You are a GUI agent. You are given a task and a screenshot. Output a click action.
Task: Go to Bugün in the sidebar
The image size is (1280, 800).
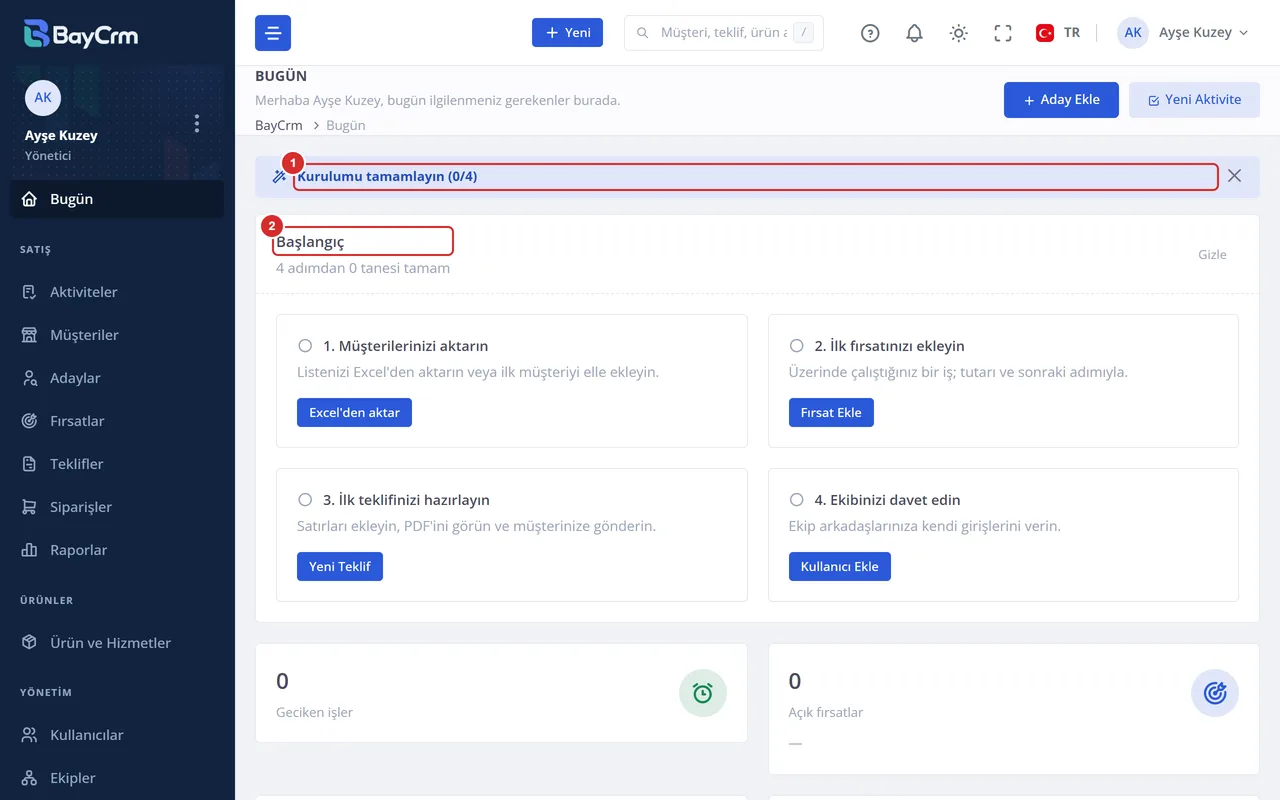click(117, 199)
